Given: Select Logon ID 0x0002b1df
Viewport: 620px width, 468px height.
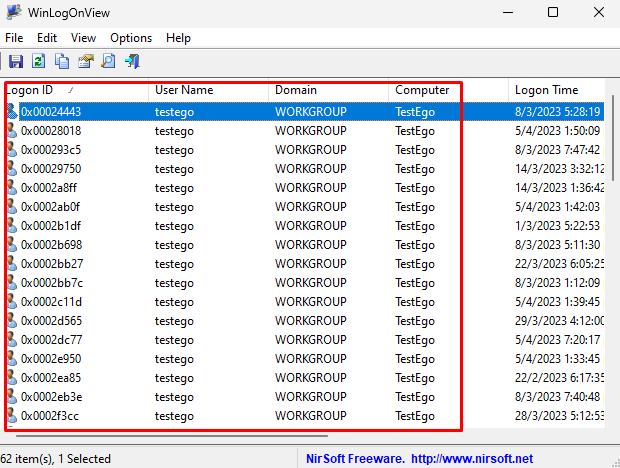Looking at the screenshot, I should tap(51, 226).
